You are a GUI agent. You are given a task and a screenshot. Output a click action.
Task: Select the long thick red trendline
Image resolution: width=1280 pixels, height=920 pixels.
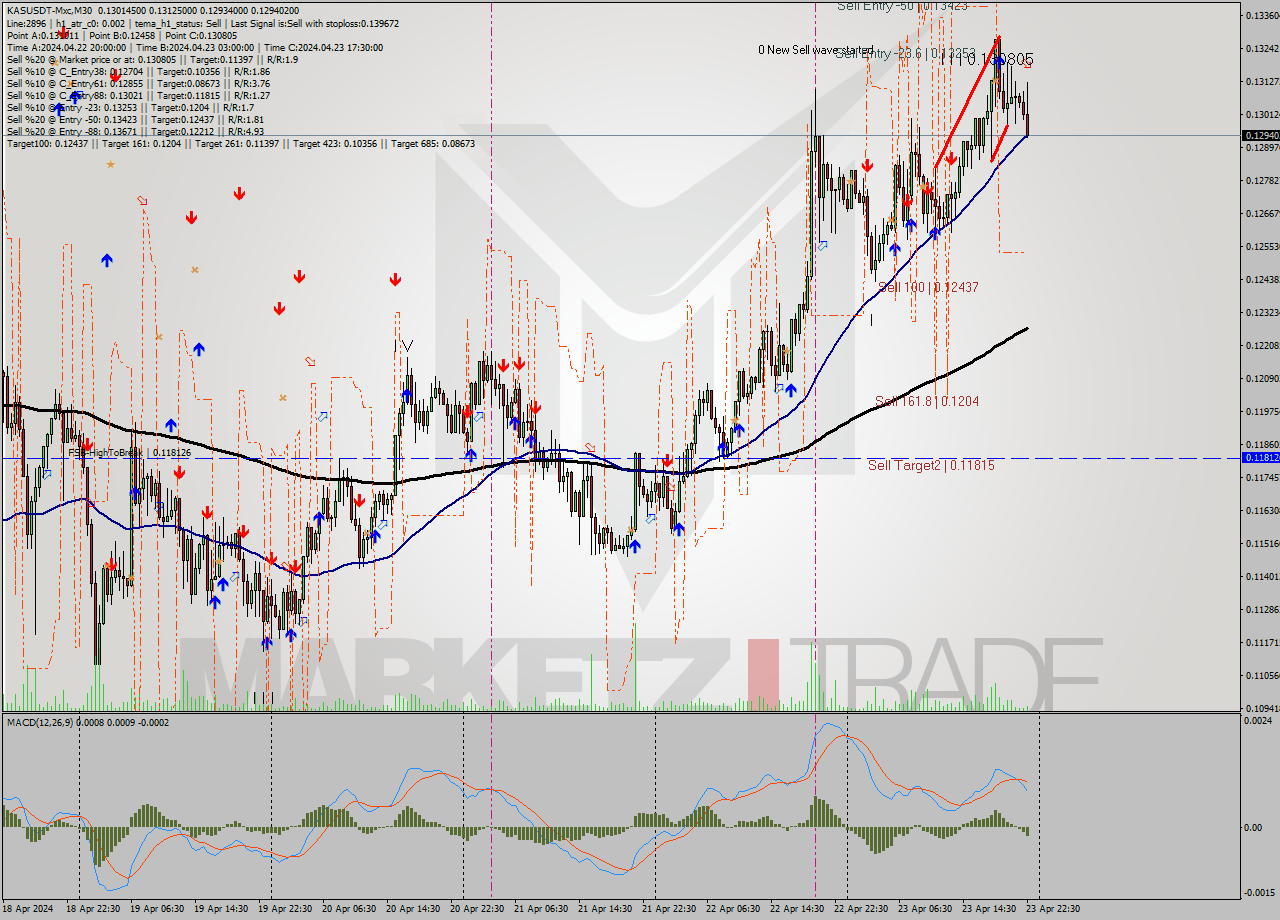pos(966,103)
